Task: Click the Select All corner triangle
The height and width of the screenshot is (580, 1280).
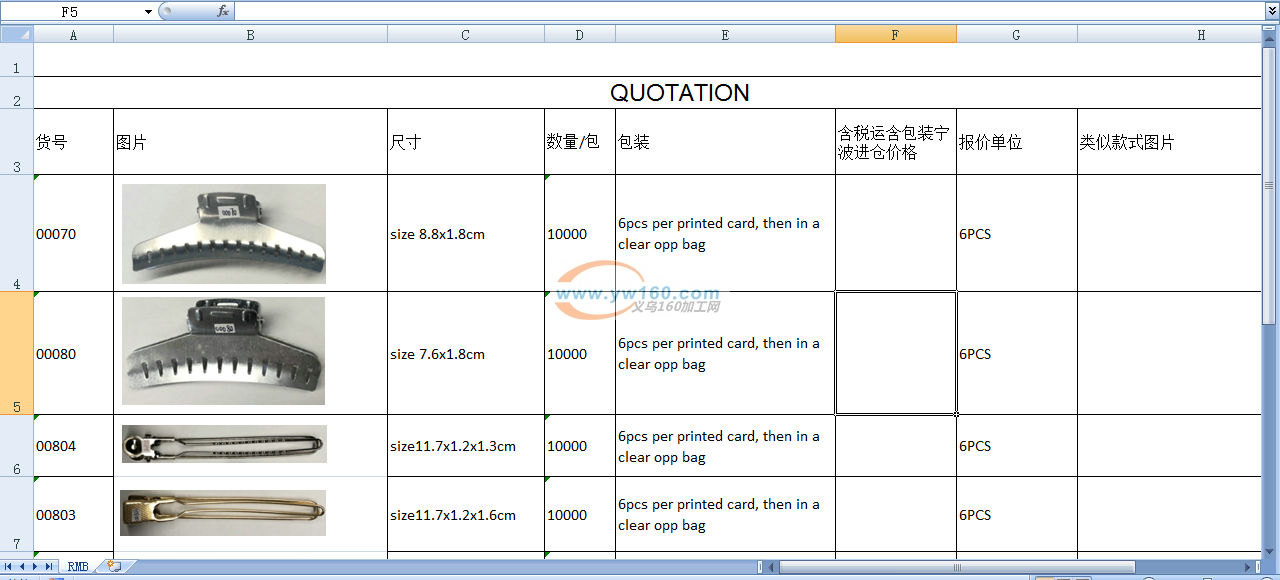Action: pos(16,35)
